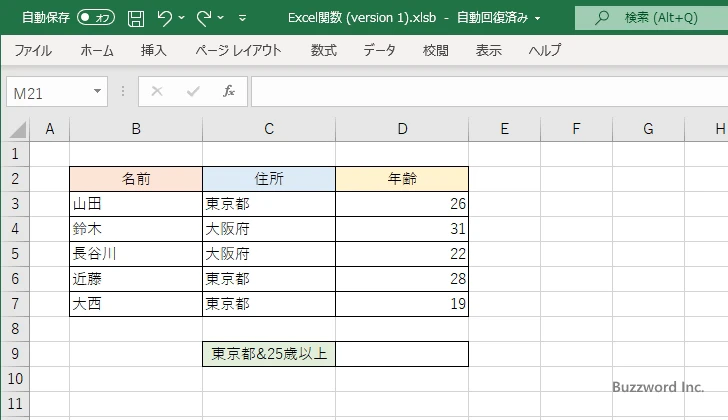Click the Name Box showing M21
The image size is (728, 420).
49,92
